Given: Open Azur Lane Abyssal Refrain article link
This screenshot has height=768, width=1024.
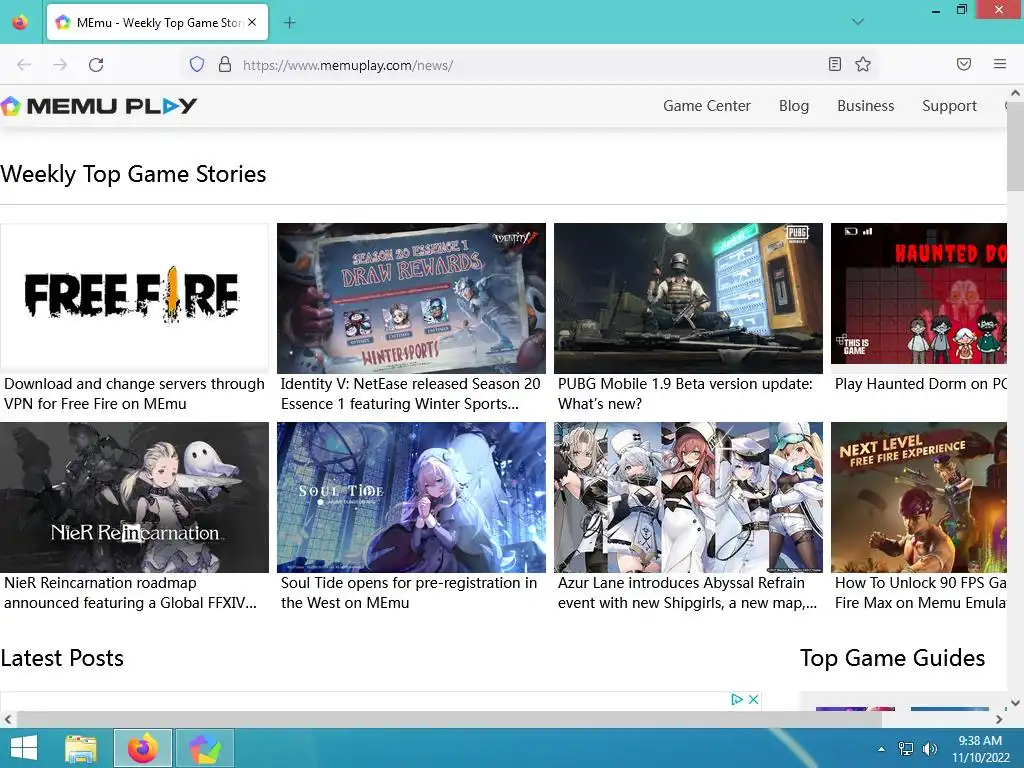Looking at the screenshot, I should tap(687, 593).
